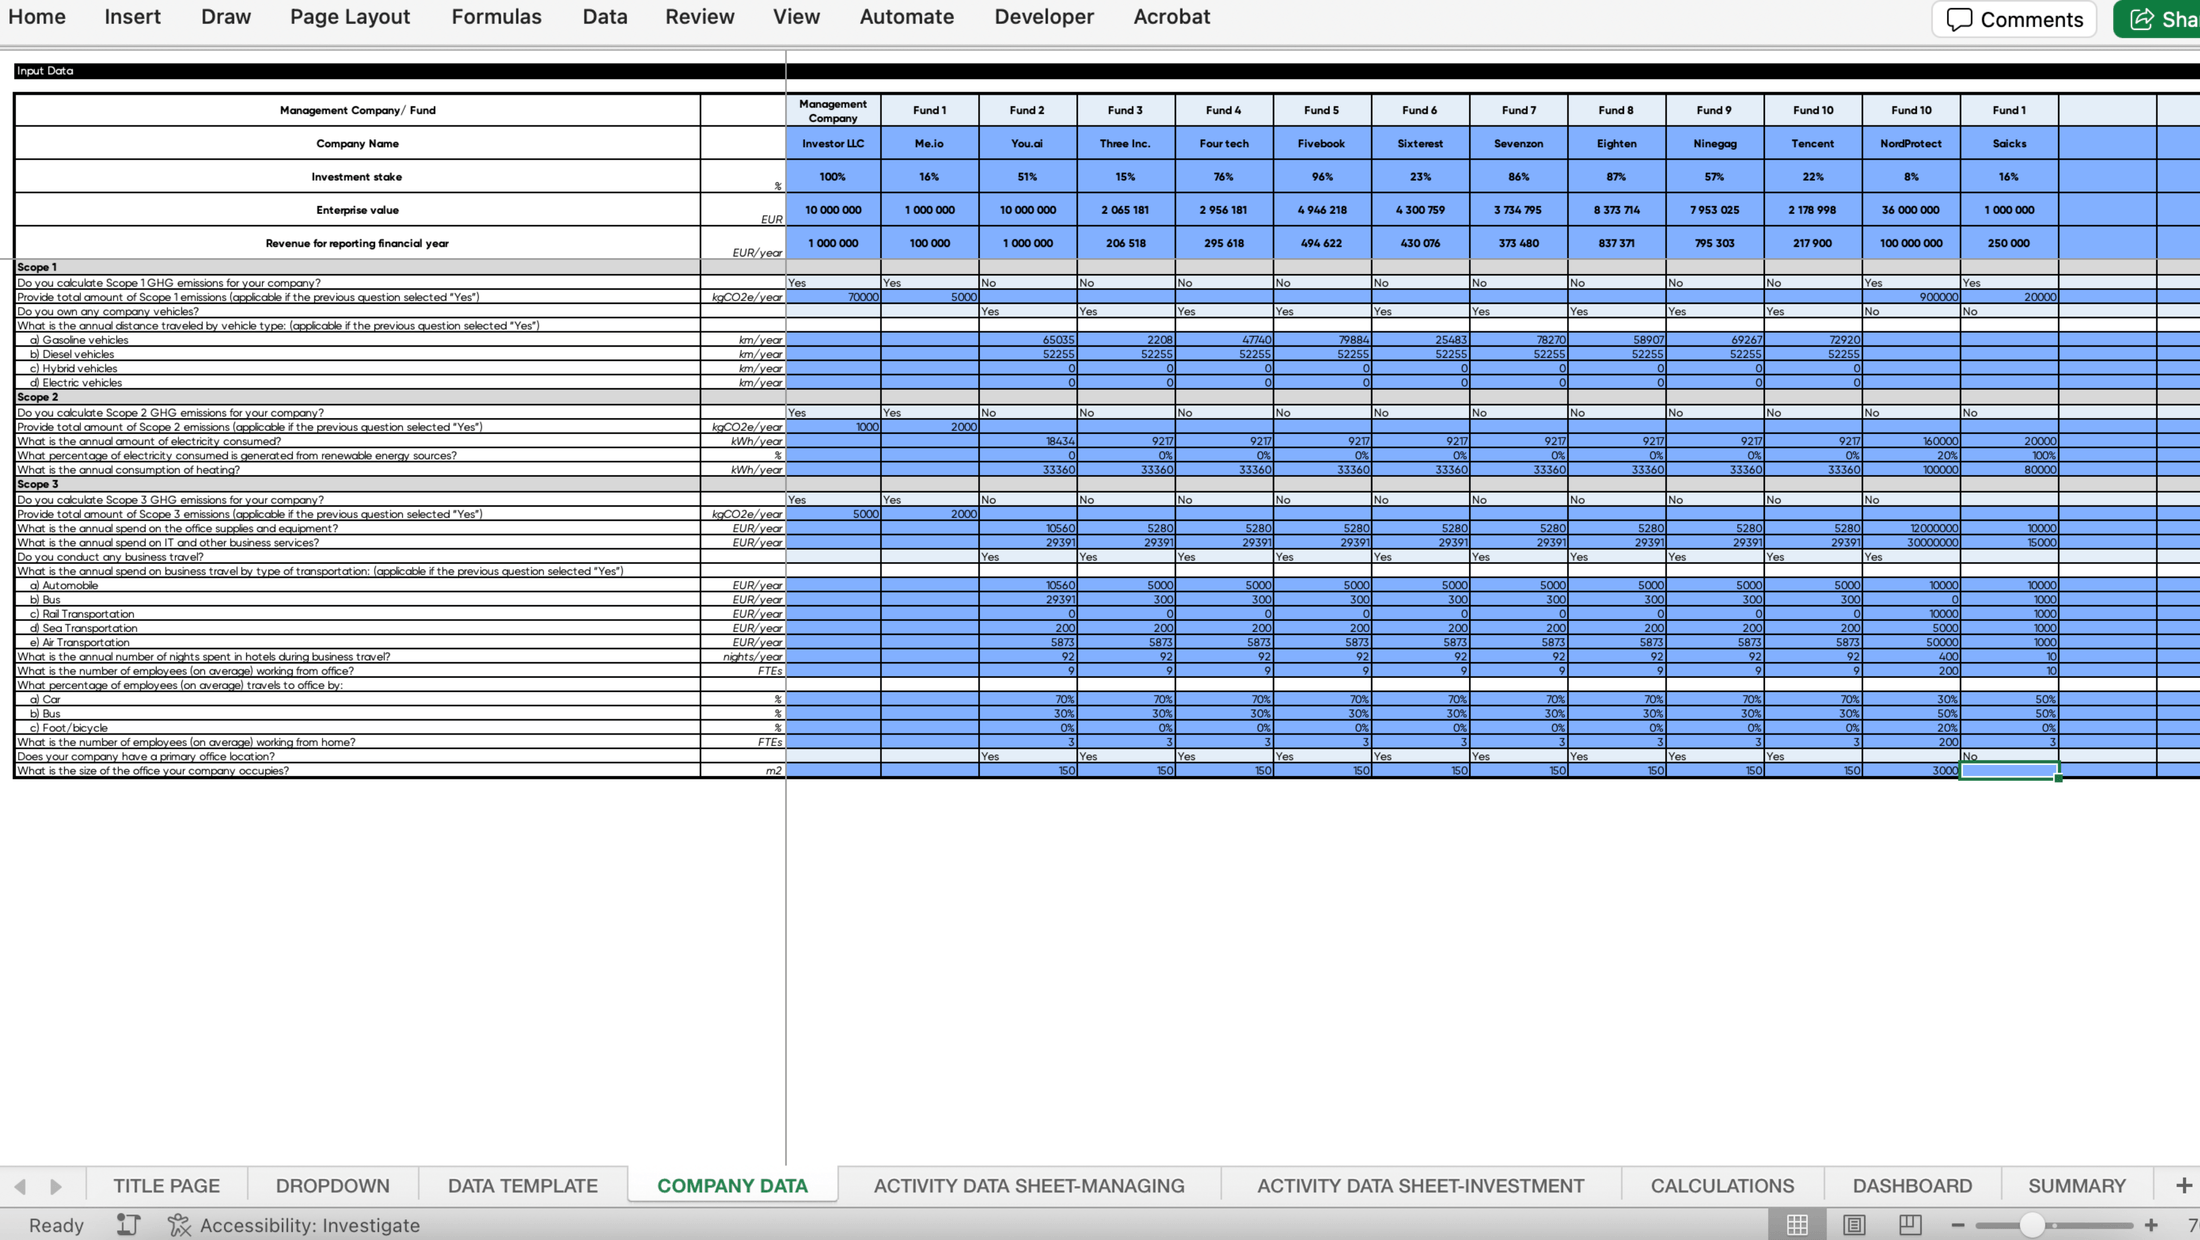Select the Fivebook company name cell
2200x1240 pixels.
[1322, 143]
